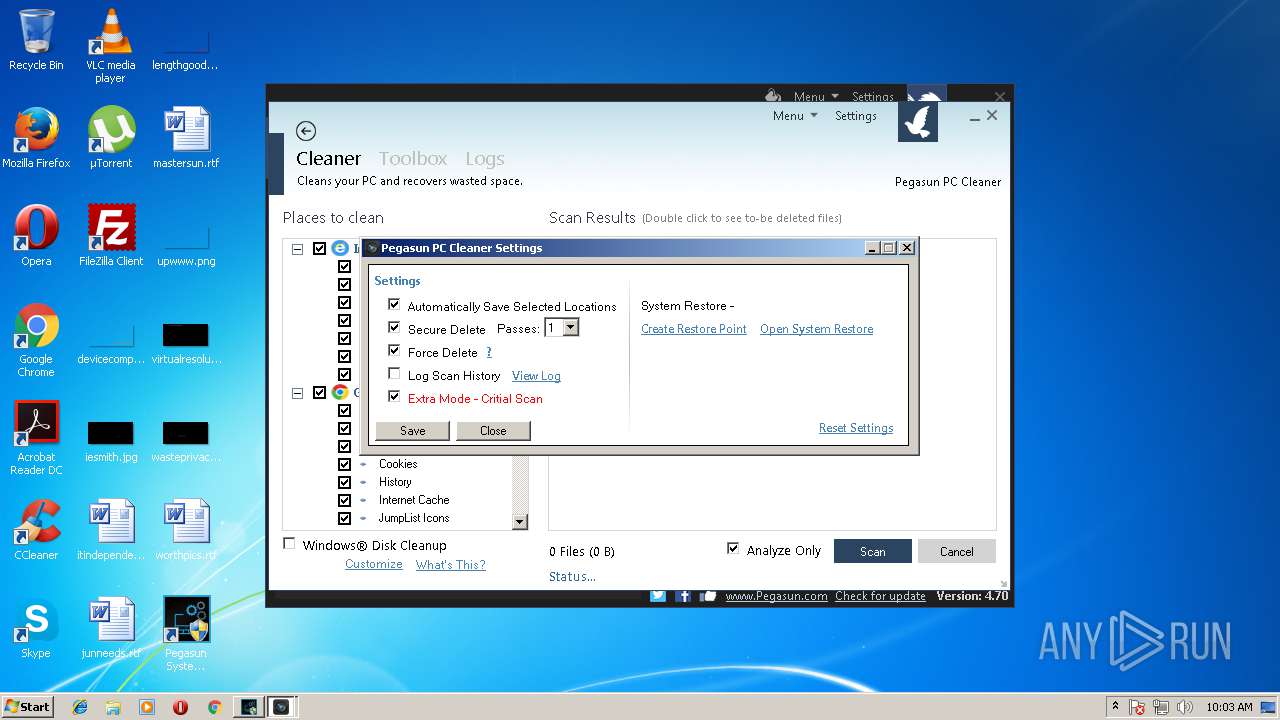Launch CCleaner desktop shortcut
1280x720 pixels.
pos(36,530)
